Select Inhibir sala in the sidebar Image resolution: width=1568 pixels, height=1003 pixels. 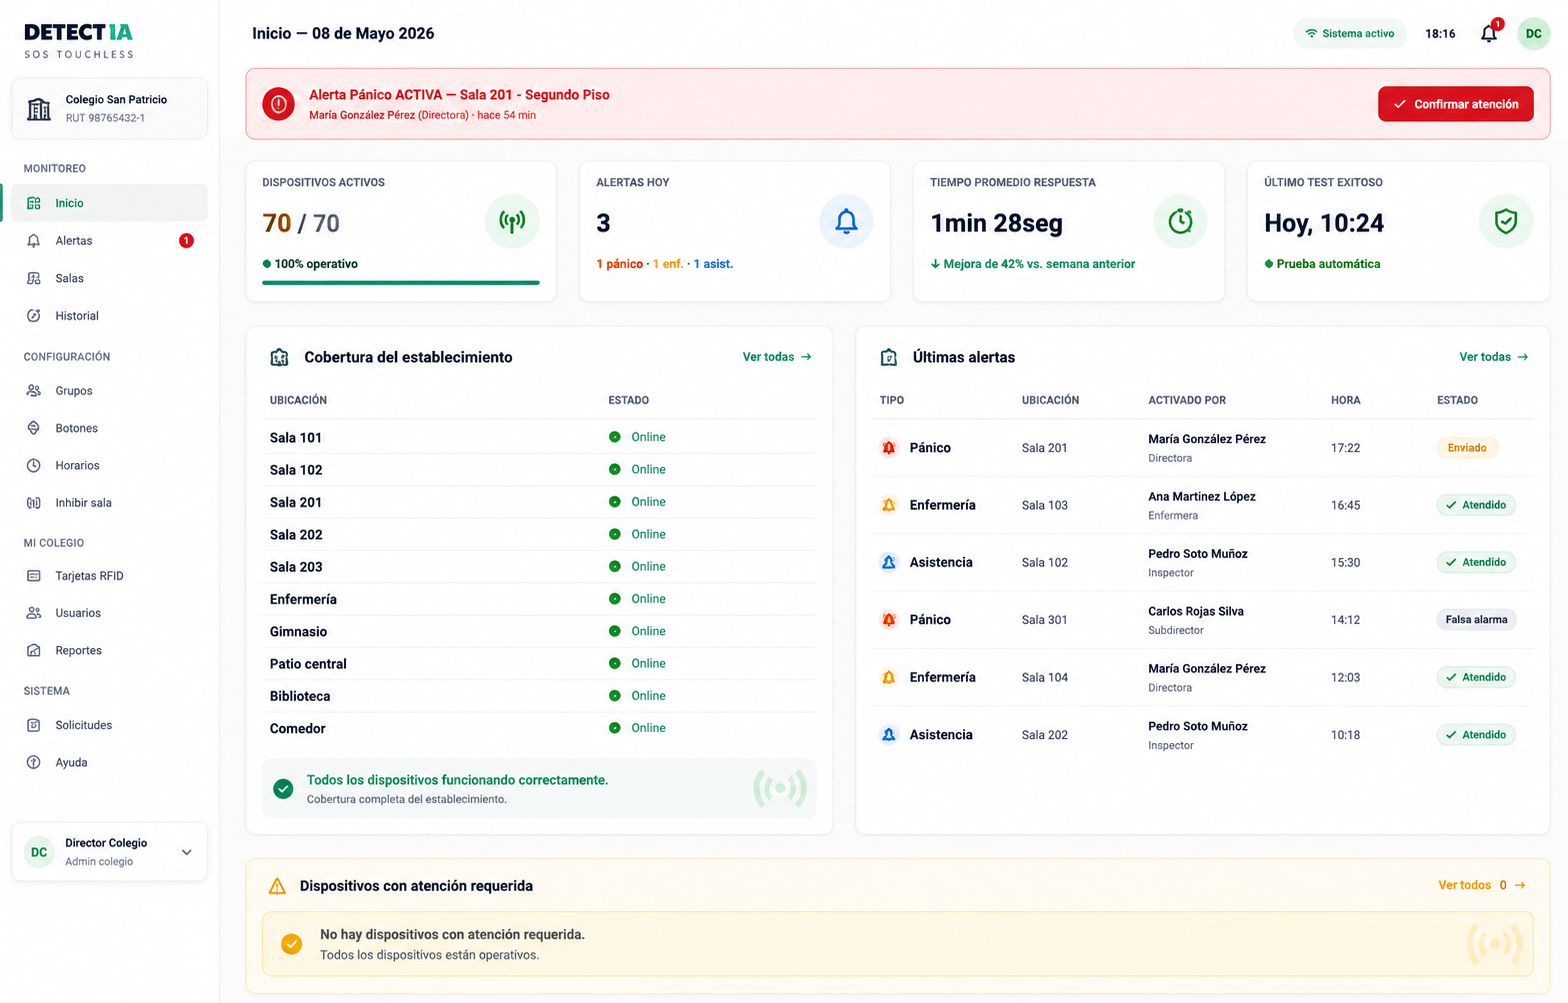(x=110, y=502)
